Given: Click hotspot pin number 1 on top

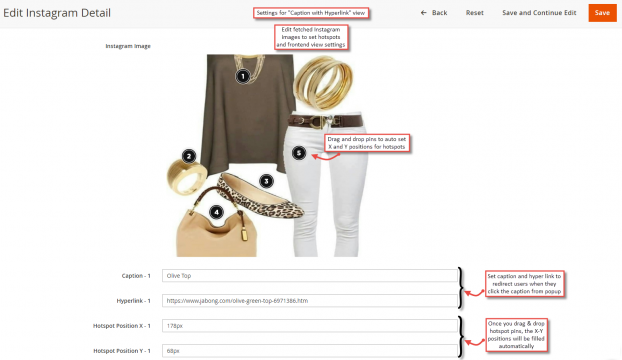Looking at the screenshot, I should pos(243,76).
